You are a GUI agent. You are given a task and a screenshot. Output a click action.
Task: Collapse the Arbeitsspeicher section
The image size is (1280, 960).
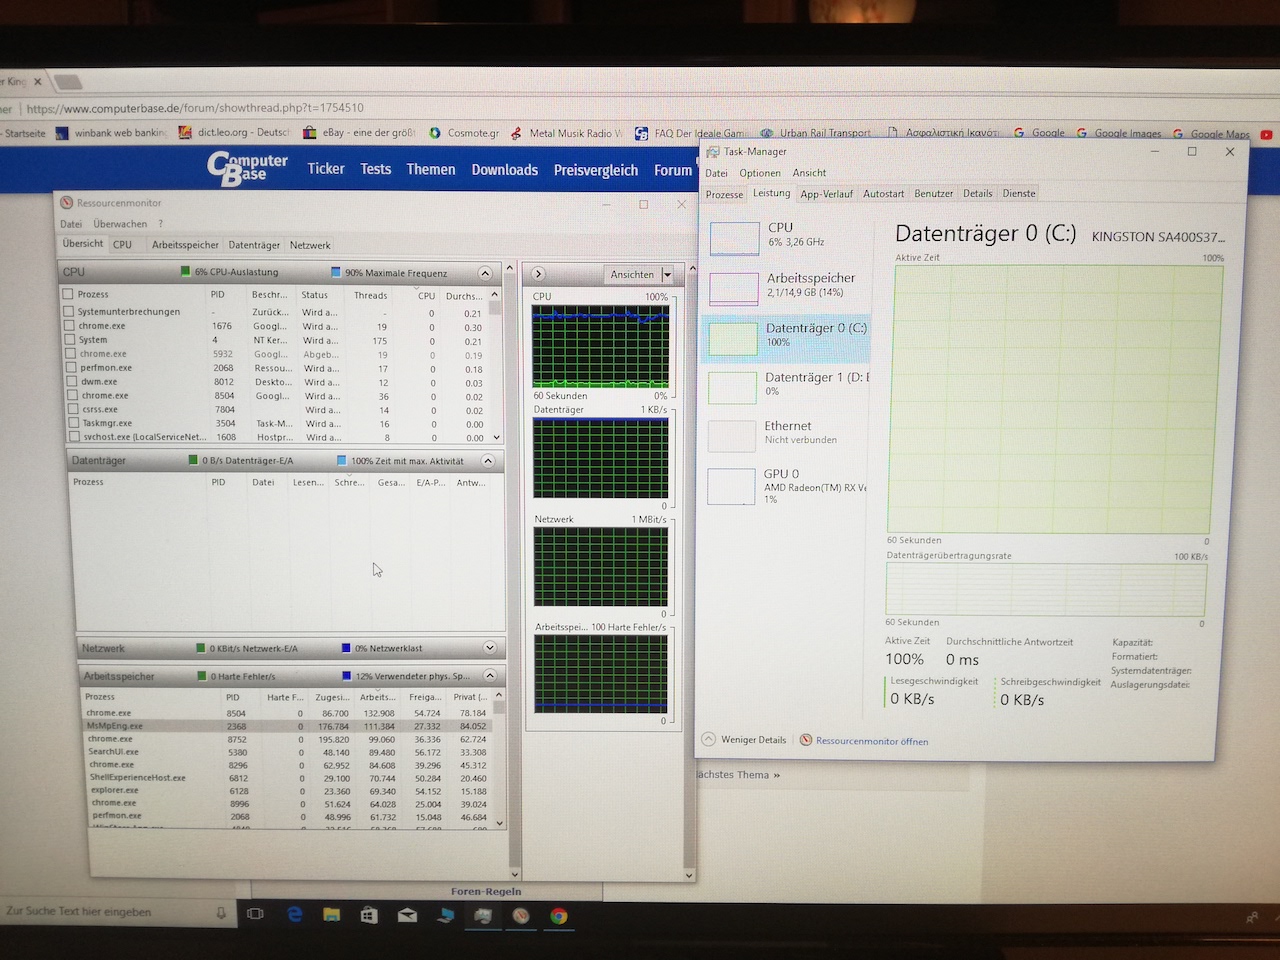point(490,676)
